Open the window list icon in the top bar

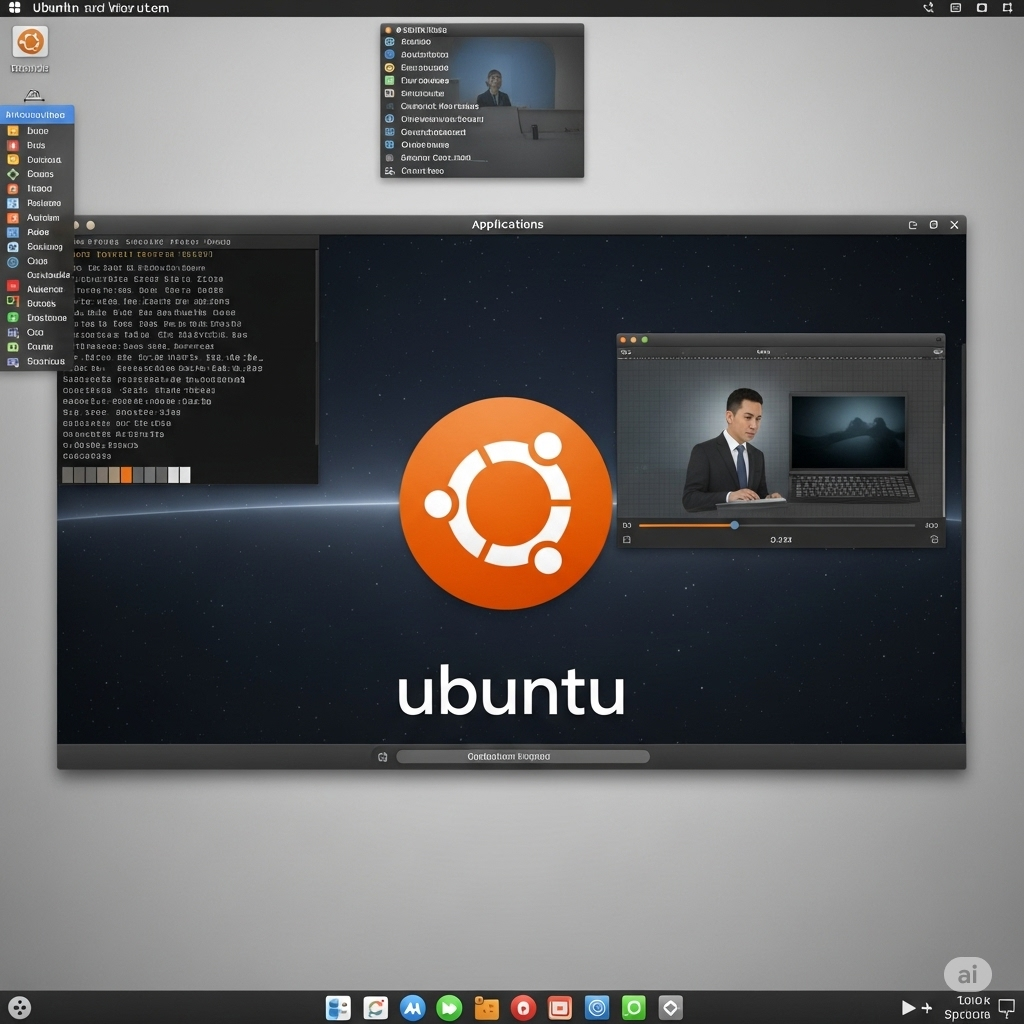[x=955, y=8]
